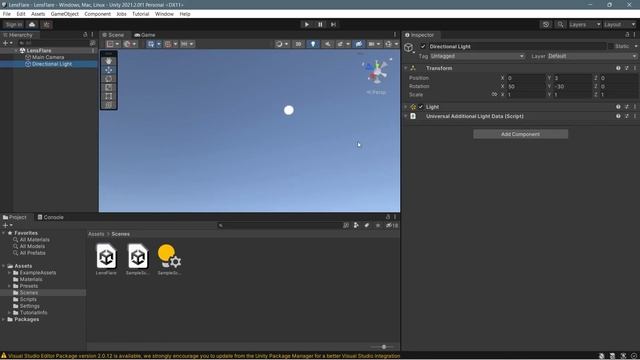
Task: Expand the Light component foldout
Action: (406, 107)
